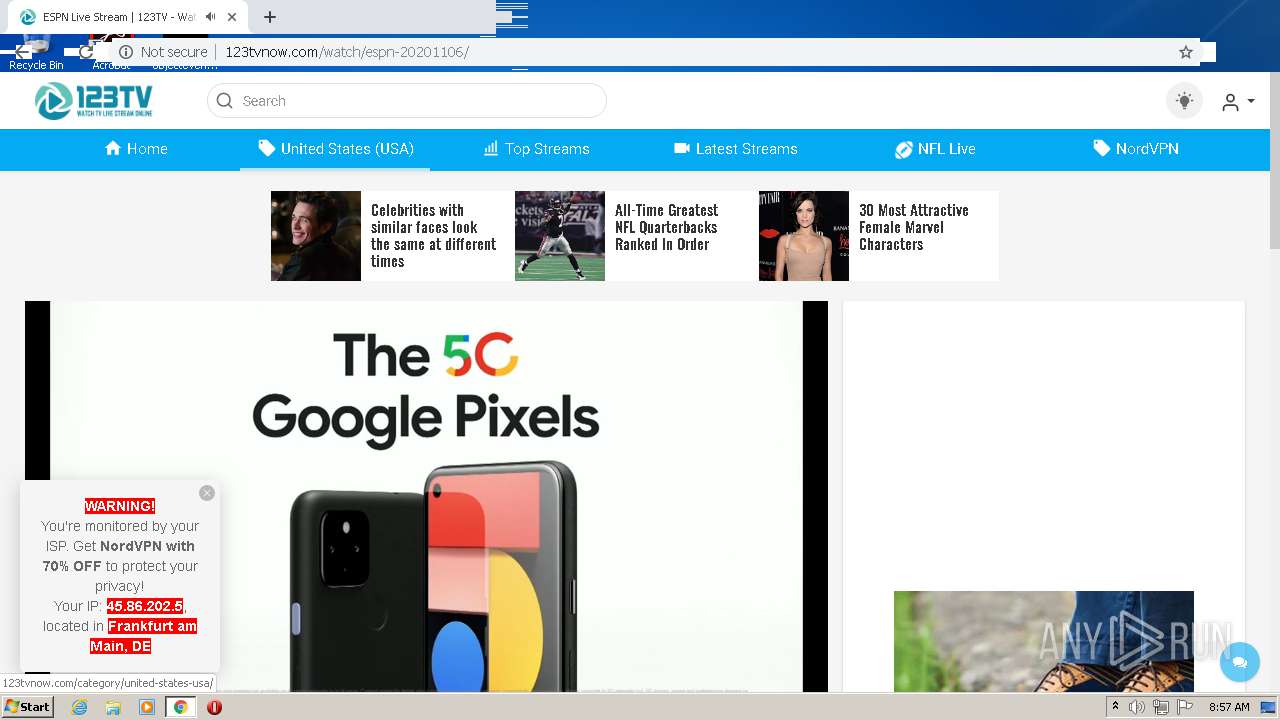Image resolution: width=1280 pixels, height=720 pixels.
Task: Click the search magnifier icon
Action: click(225, 101)
